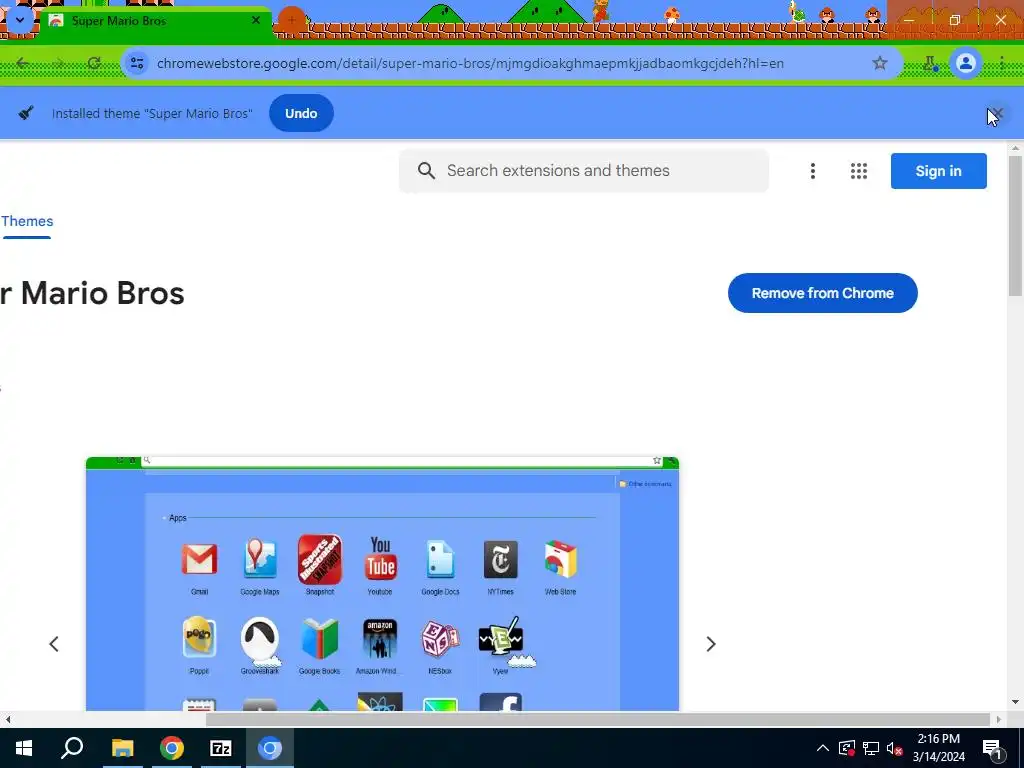Switch to the Themes tab
1024x768 pixels.
[27, 222]
